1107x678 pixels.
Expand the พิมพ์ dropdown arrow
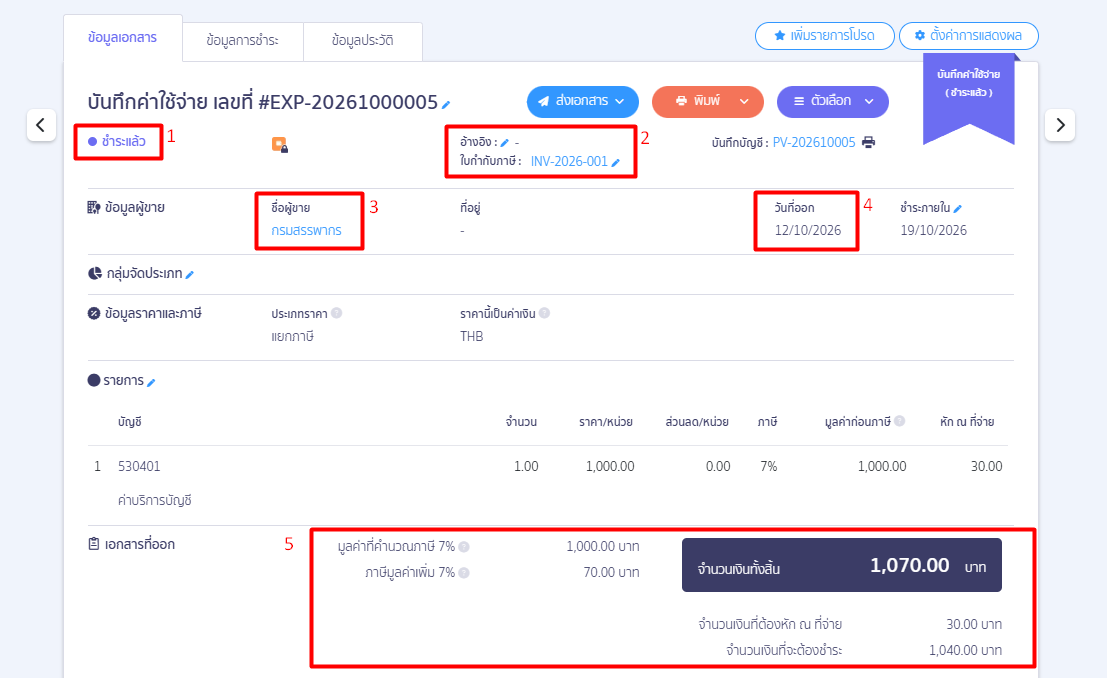pos(744,102)
